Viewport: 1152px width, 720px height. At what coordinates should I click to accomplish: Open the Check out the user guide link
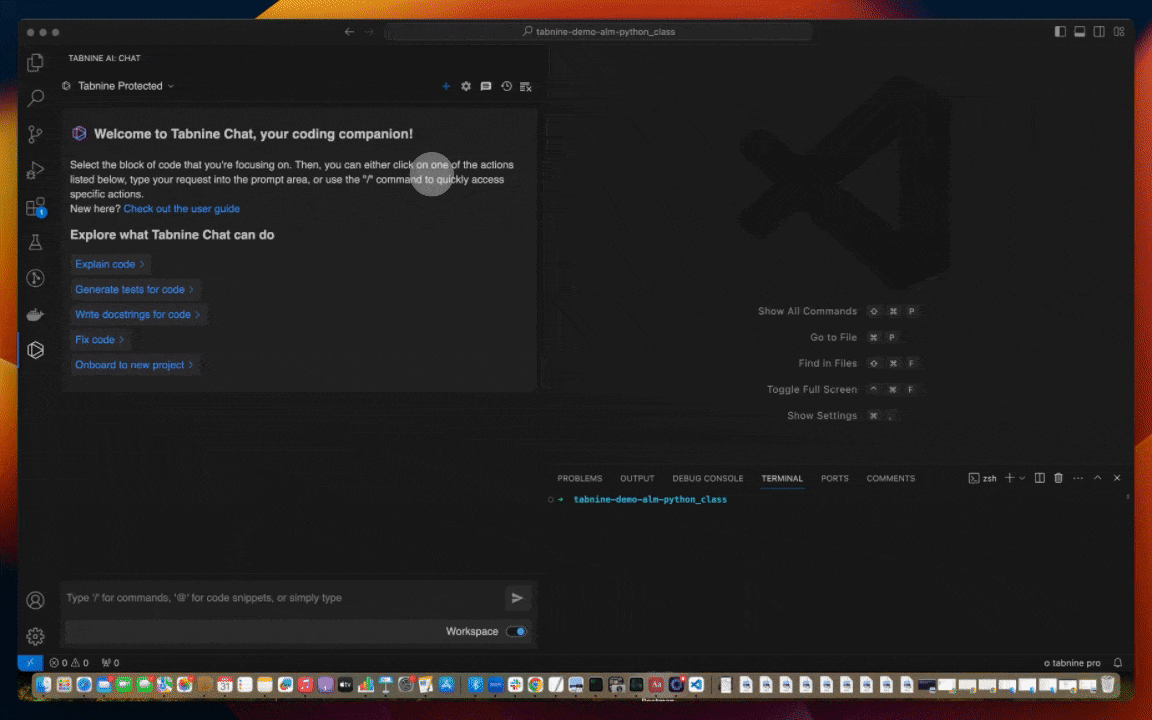click(182, 209)
